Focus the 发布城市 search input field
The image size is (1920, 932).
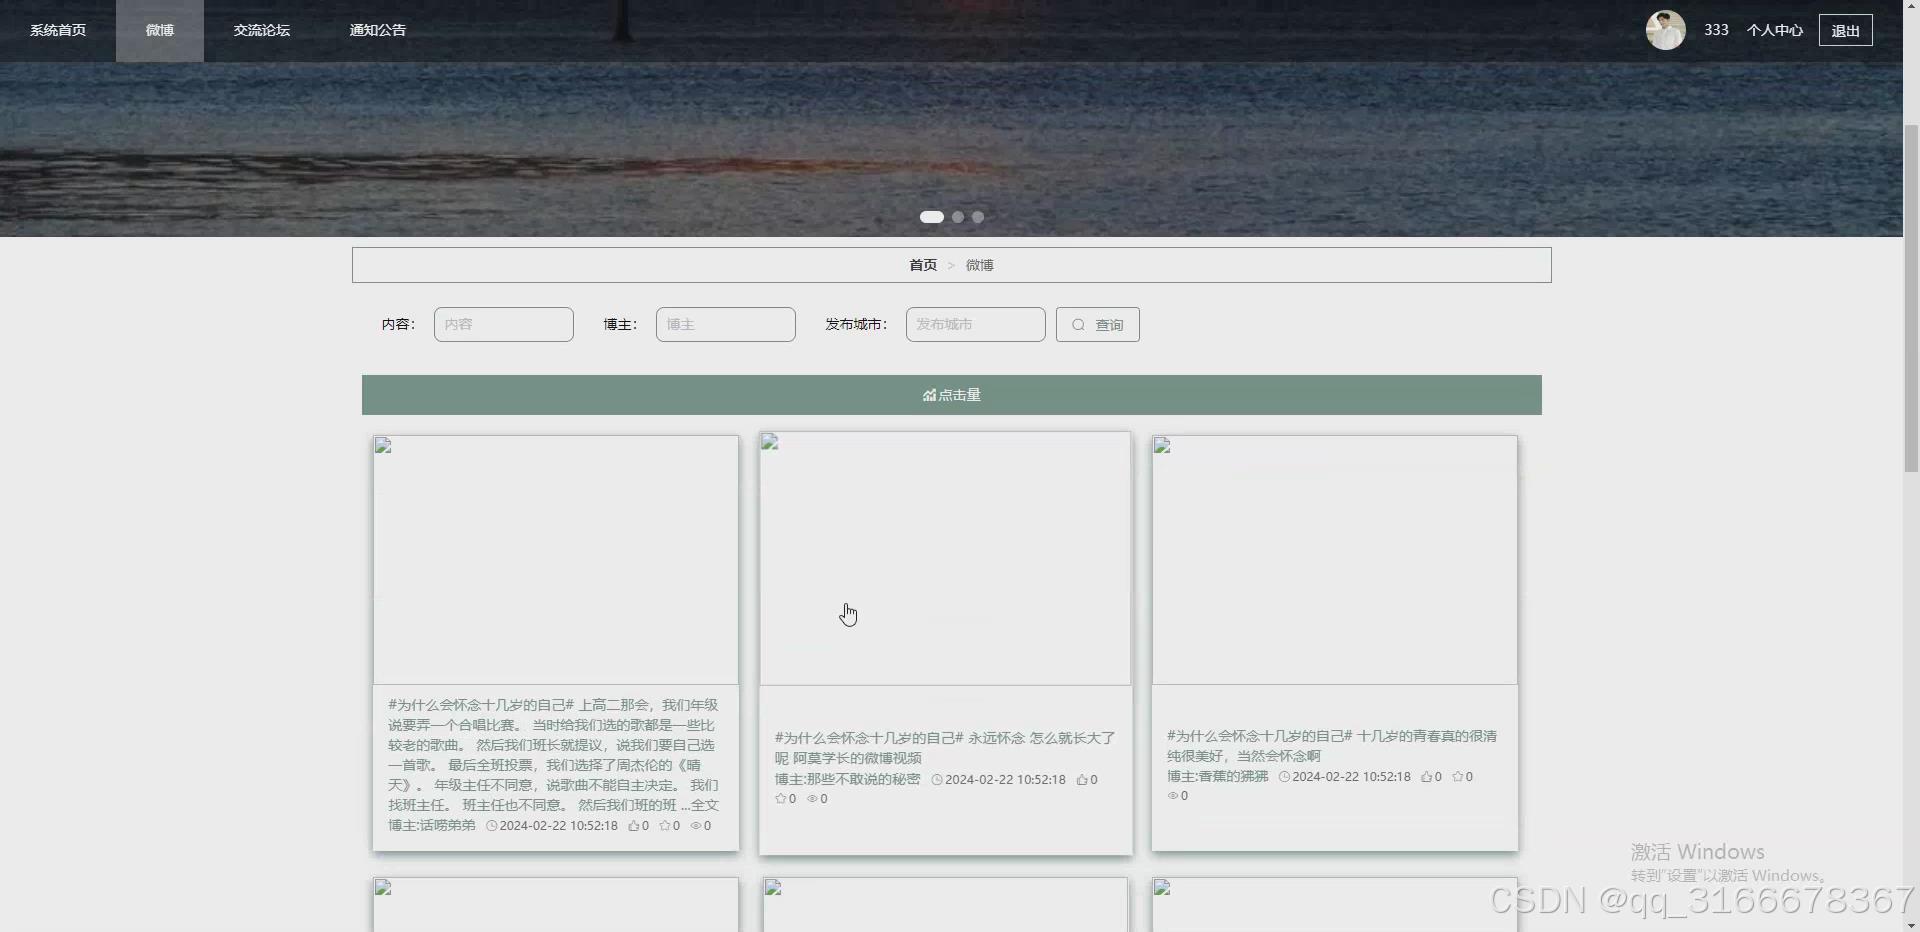[x=976, y=325]
